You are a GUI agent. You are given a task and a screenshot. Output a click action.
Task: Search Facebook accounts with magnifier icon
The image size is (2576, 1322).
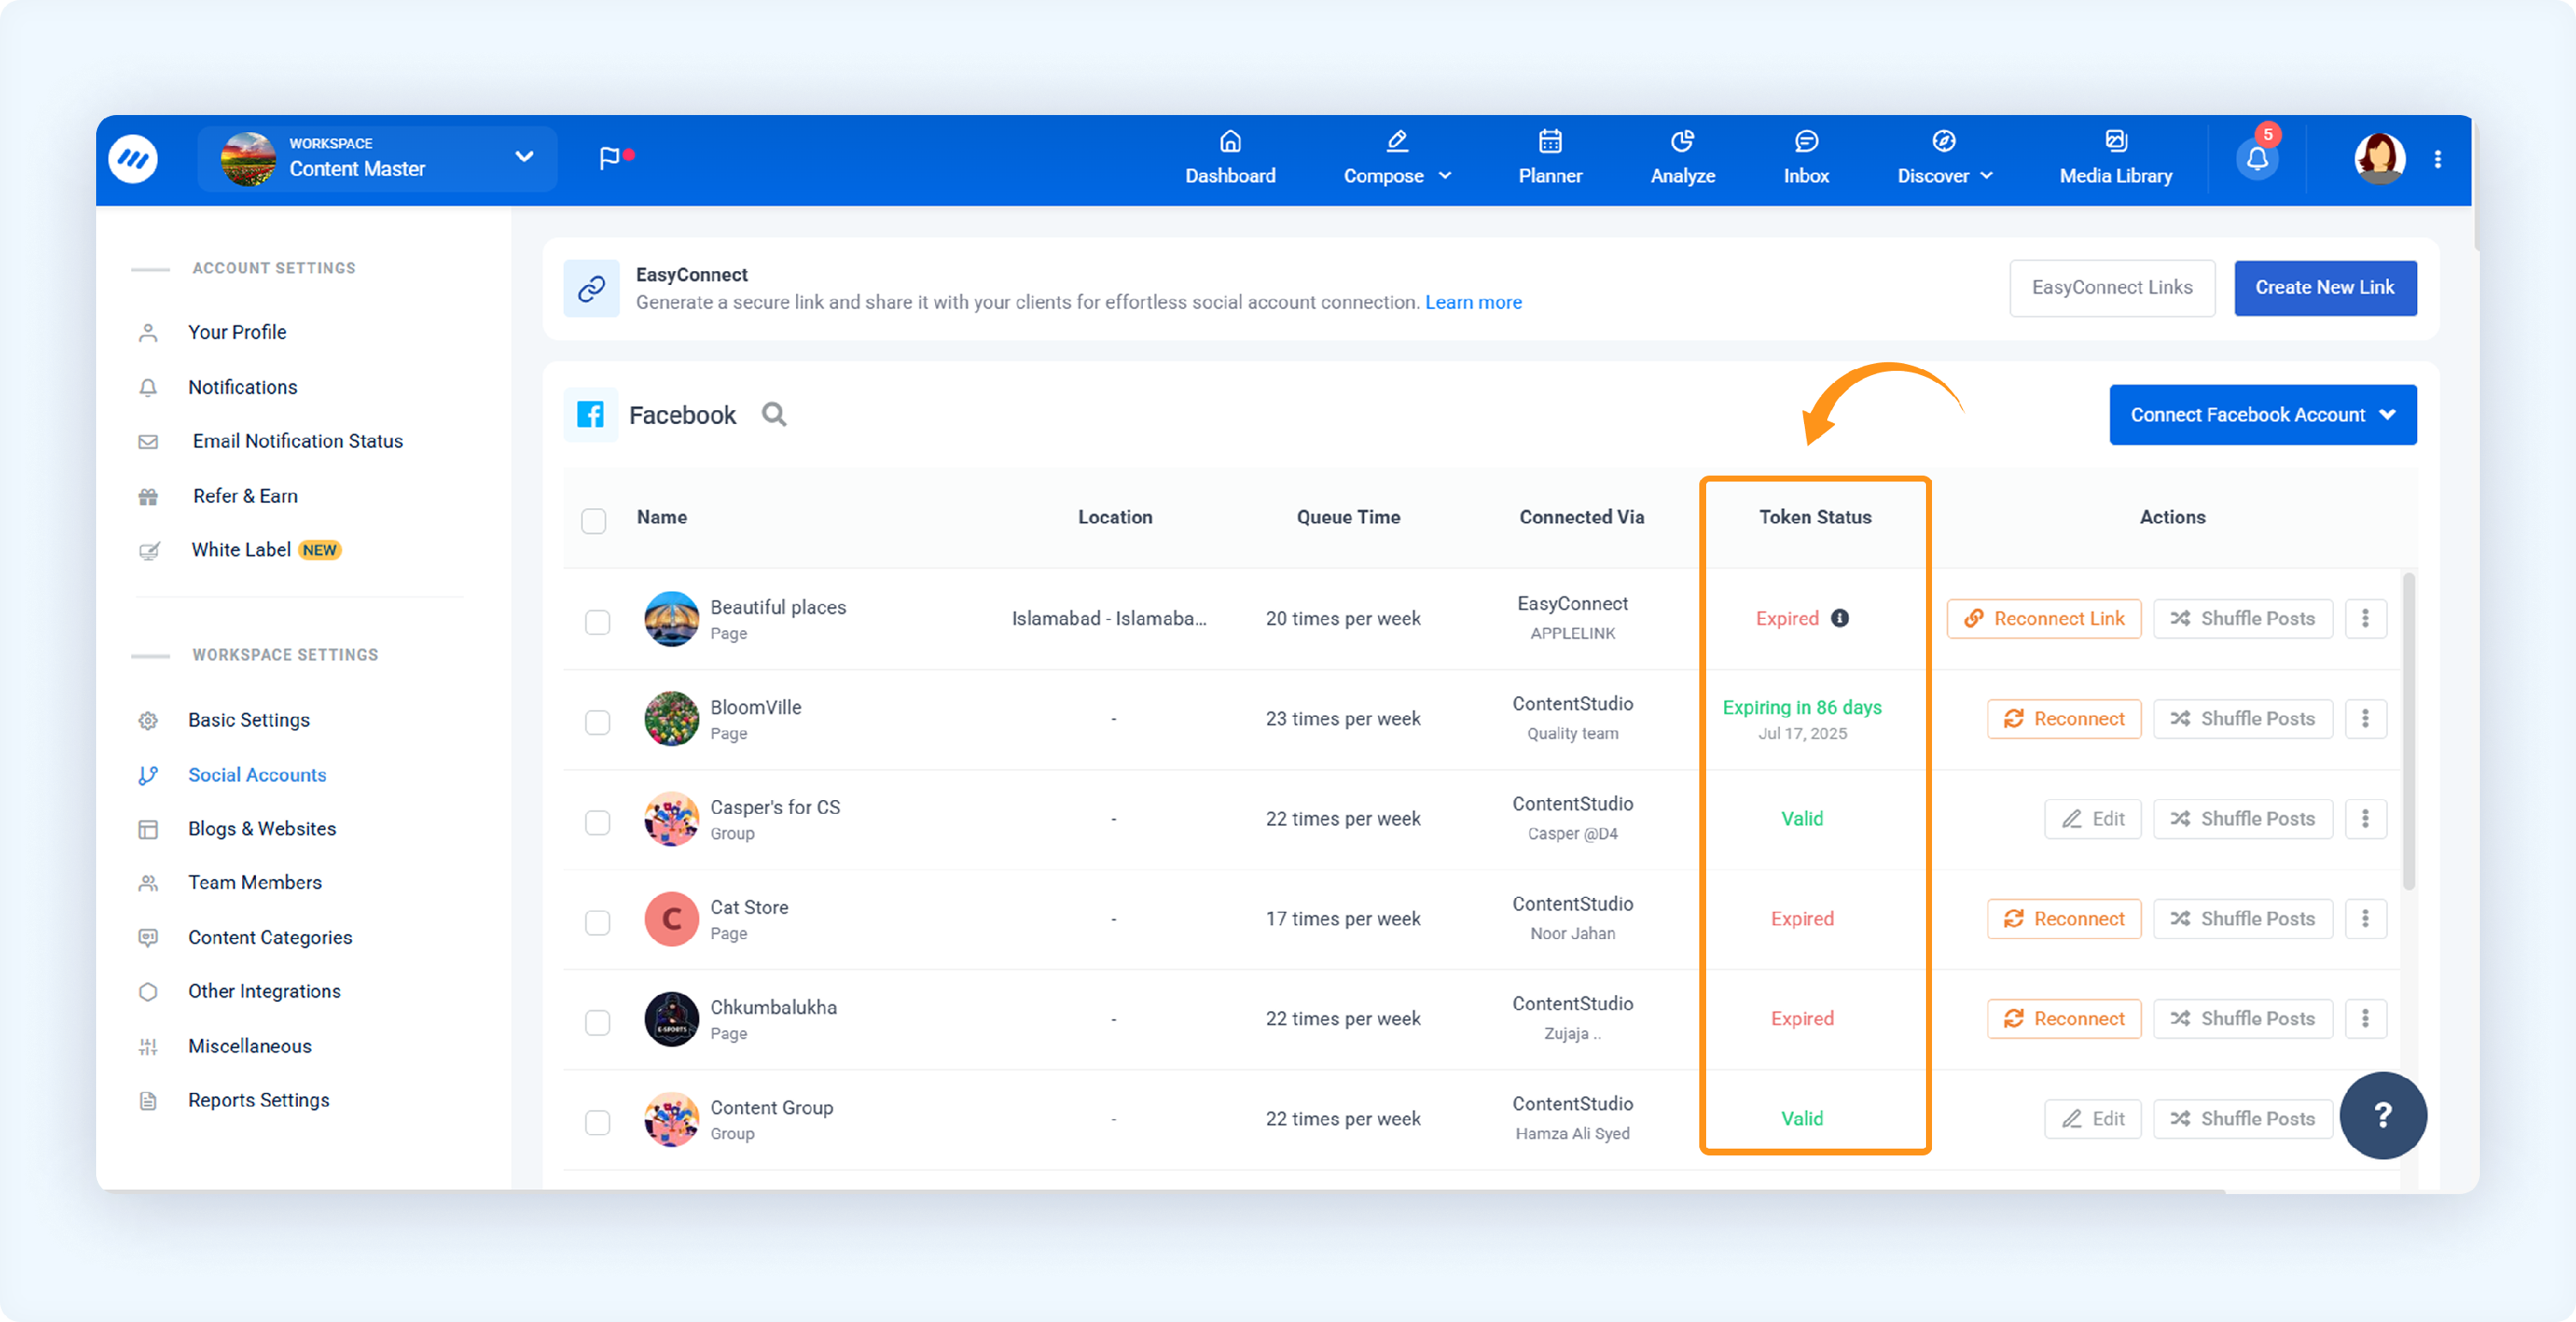[x=774, y=414]
